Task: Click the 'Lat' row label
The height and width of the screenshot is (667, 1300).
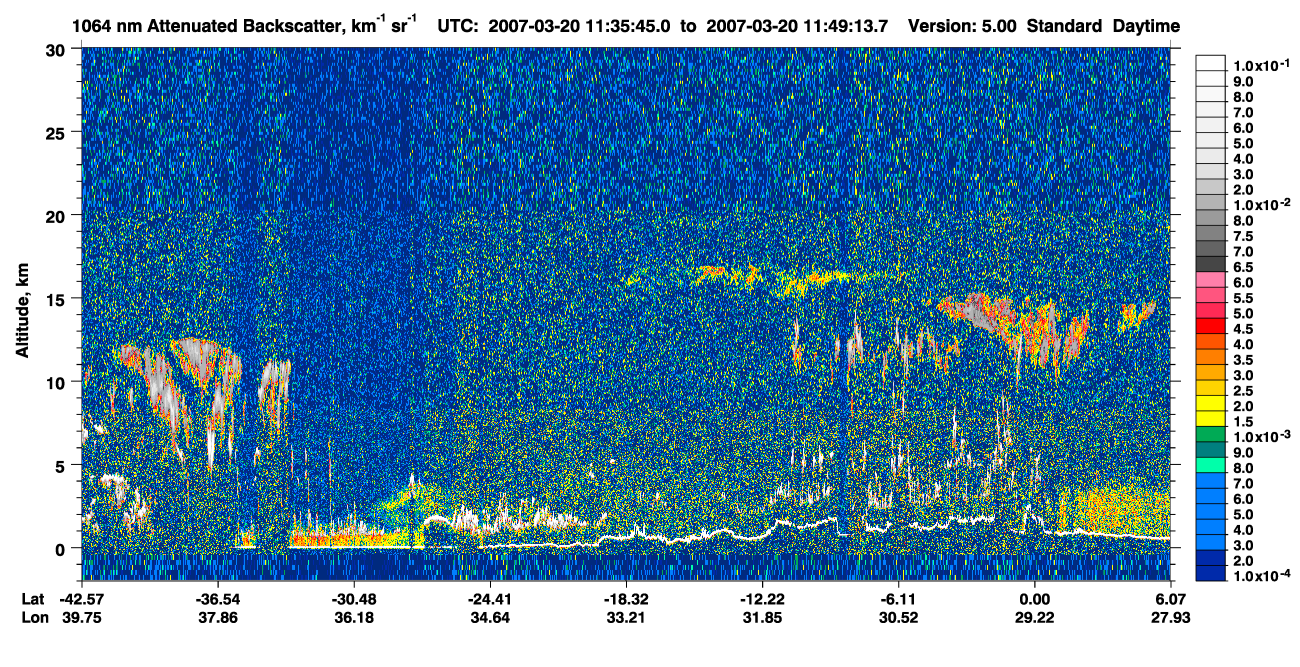Action: click(34, 598)
